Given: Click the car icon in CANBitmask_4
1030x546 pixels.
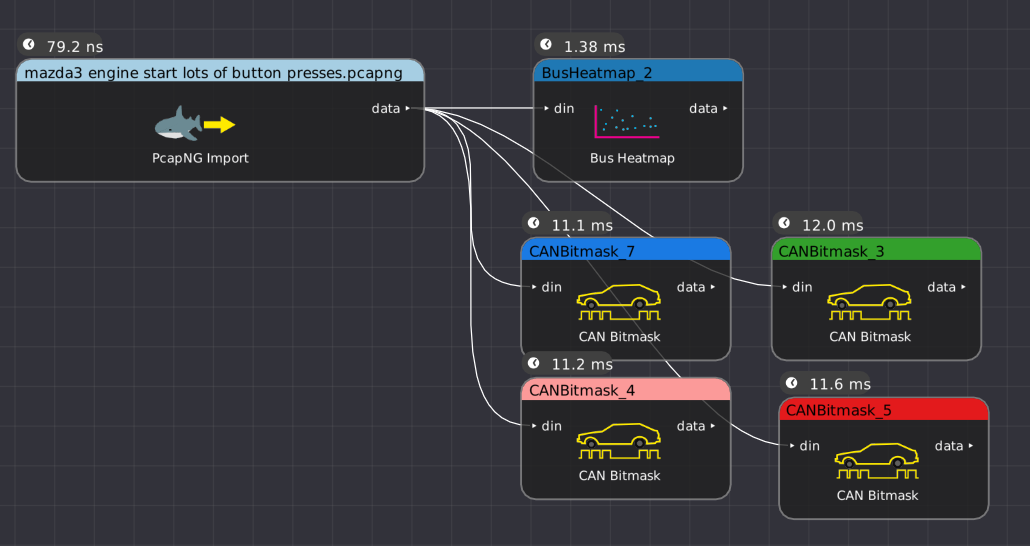Looking at the screenshot, I should point(619,441).
